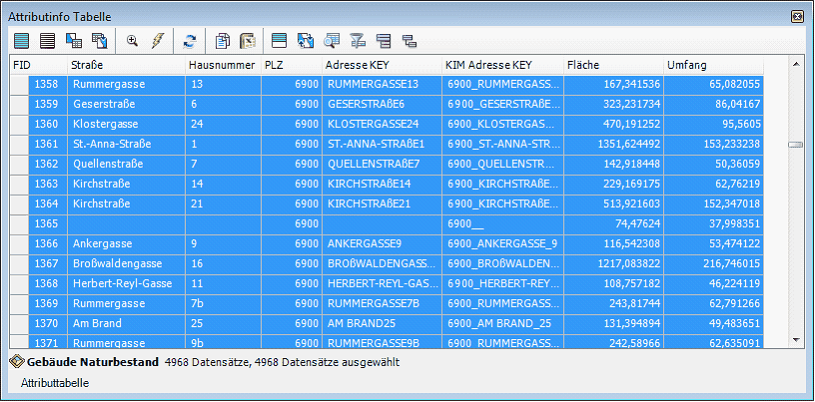Select row selector for FID 1365
The width and height of the screenshot is (815, 402).
pos(18,224)
